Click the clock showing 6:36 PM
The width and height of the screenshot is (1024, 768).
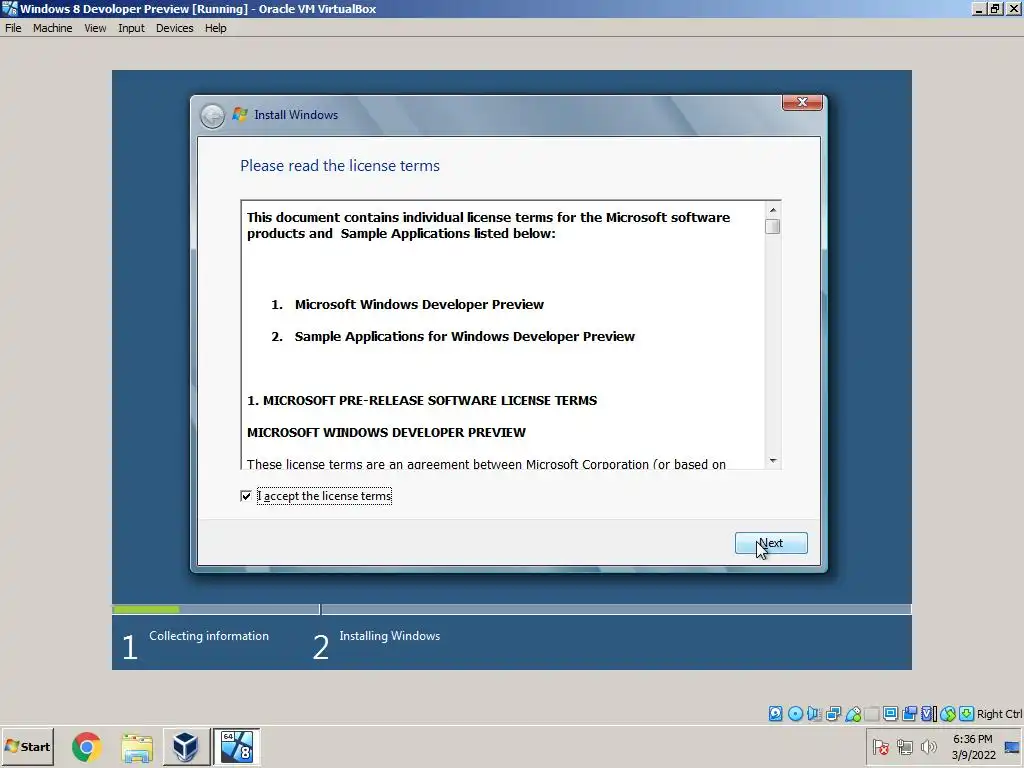(x=972, y=739)
